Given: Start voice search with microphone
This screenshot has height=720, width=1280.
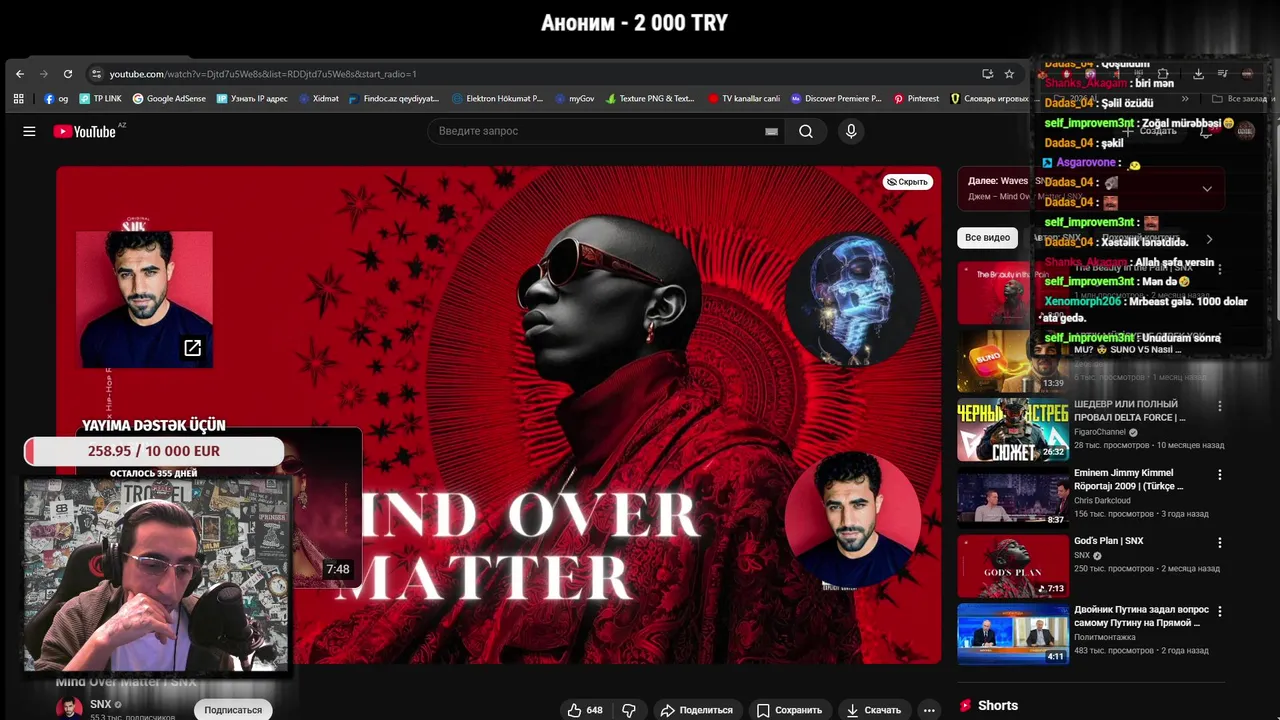Looking at the screenshot, I should point(851,131).
